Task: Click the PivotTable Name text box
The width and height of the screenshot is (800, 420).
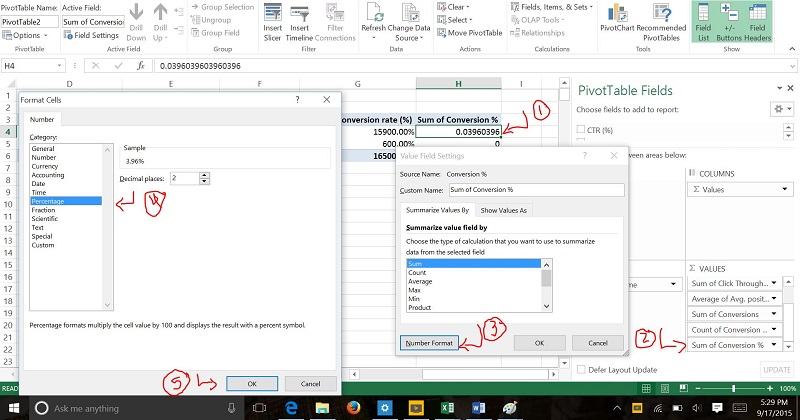Action: pyautogui.click(x=30, y=22)
